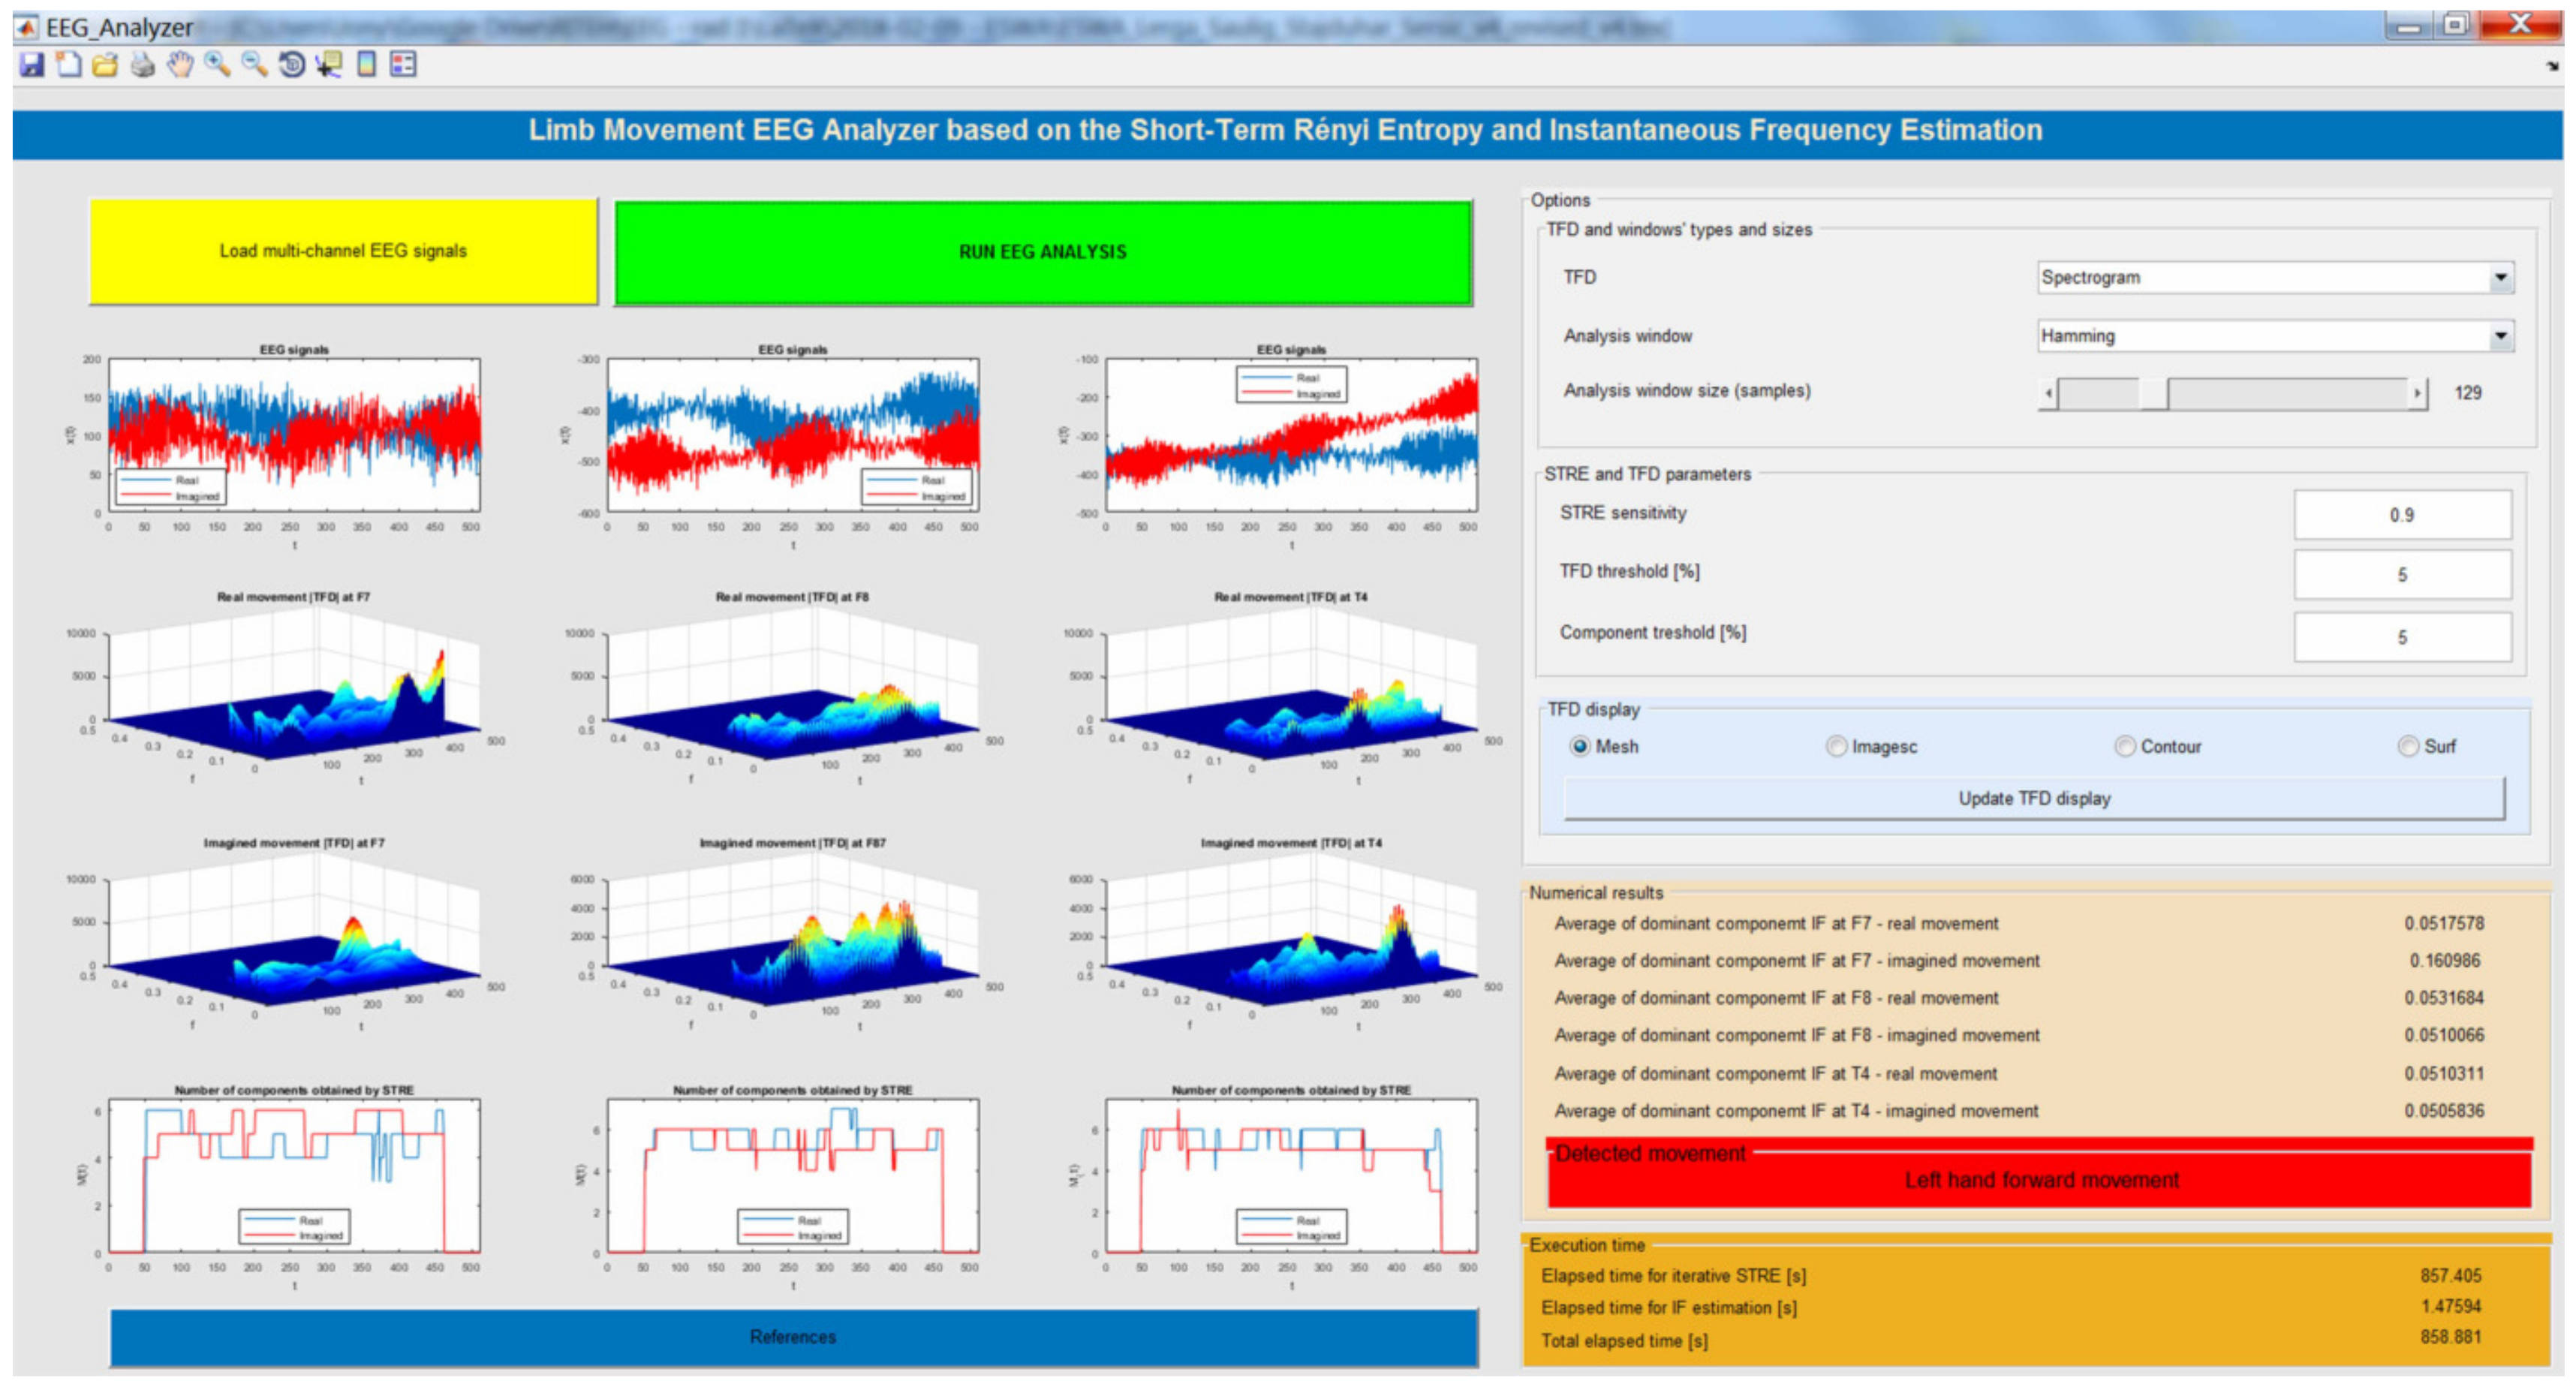Screen dimensions: 2576x1387
Task: Click the analysis window size slider thumb
Action: pos(2153,393)
